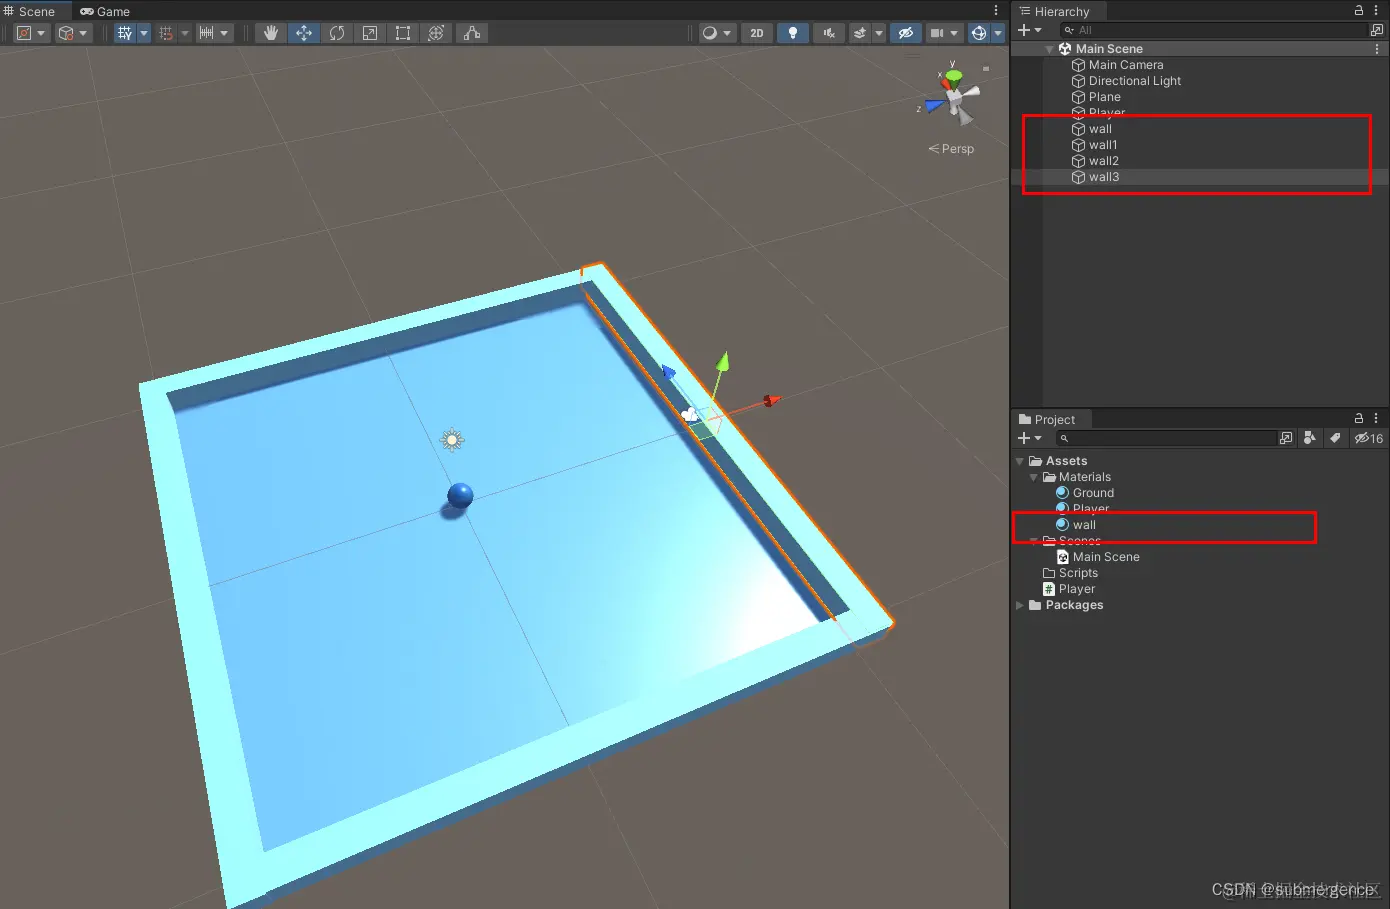Switch to the Game tab
The height and width of the screenshot is (909, 1390).
click(x=105, y=11)
